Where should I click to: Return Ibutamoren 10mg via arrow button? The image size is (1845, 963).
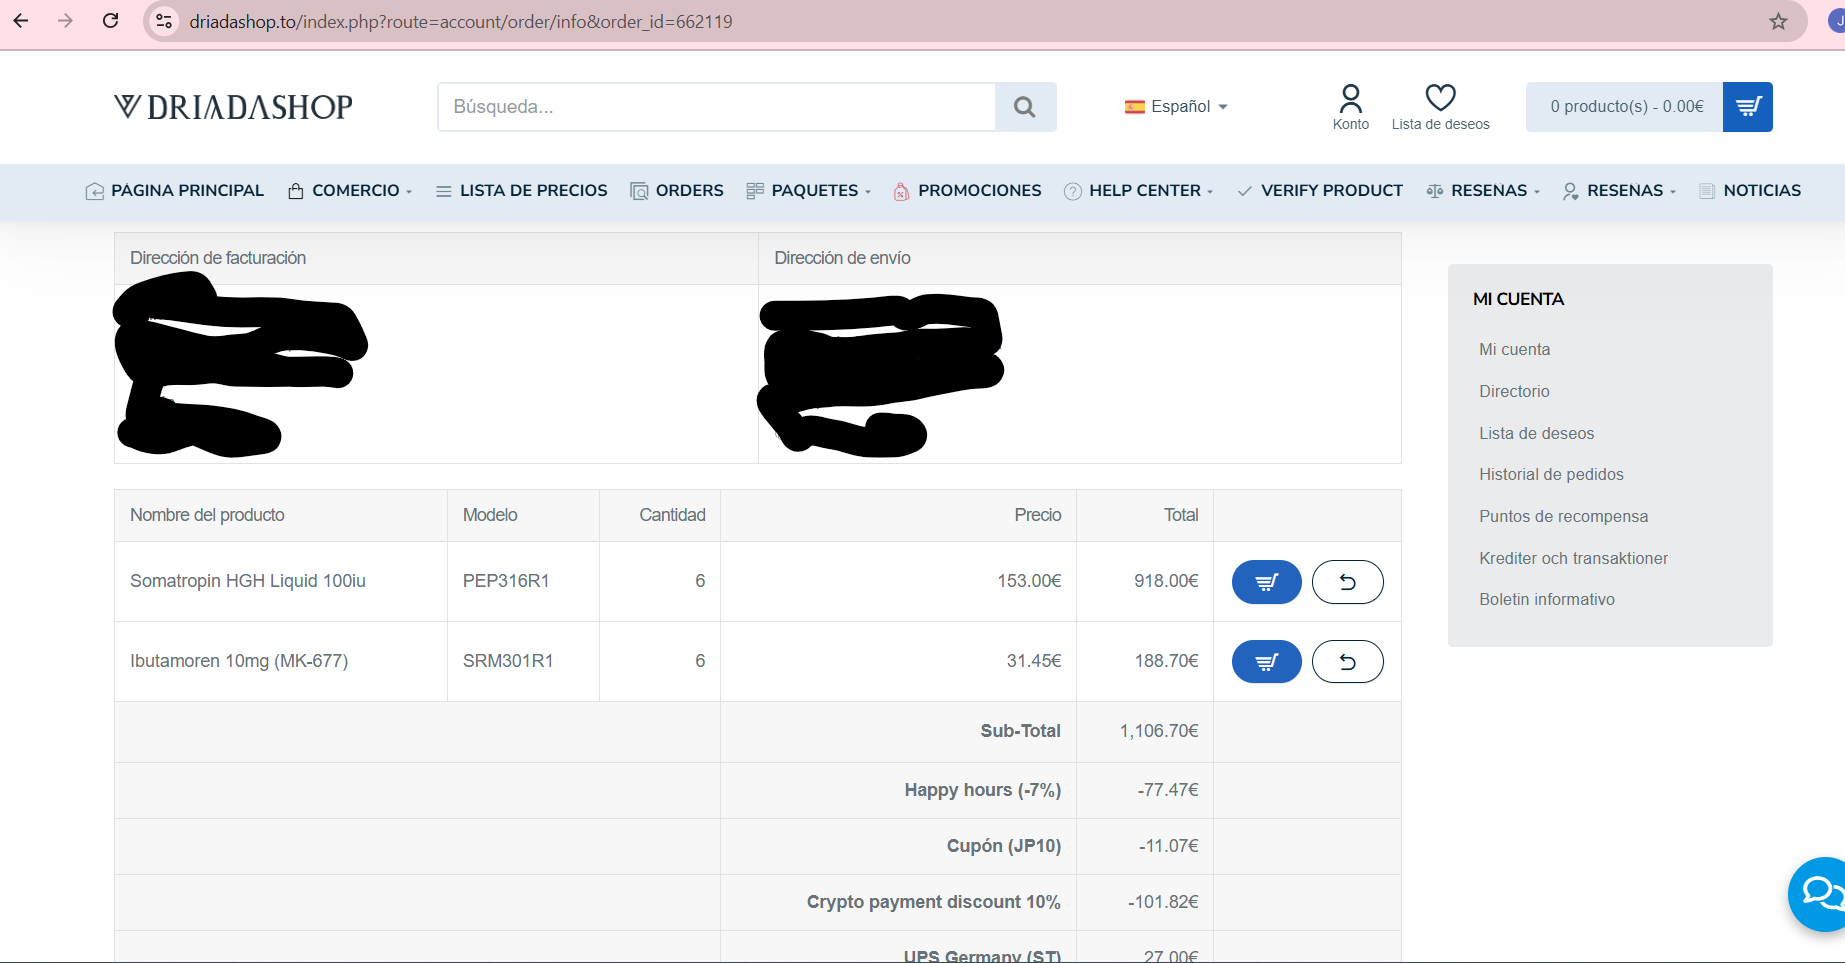pos(1347,662)
